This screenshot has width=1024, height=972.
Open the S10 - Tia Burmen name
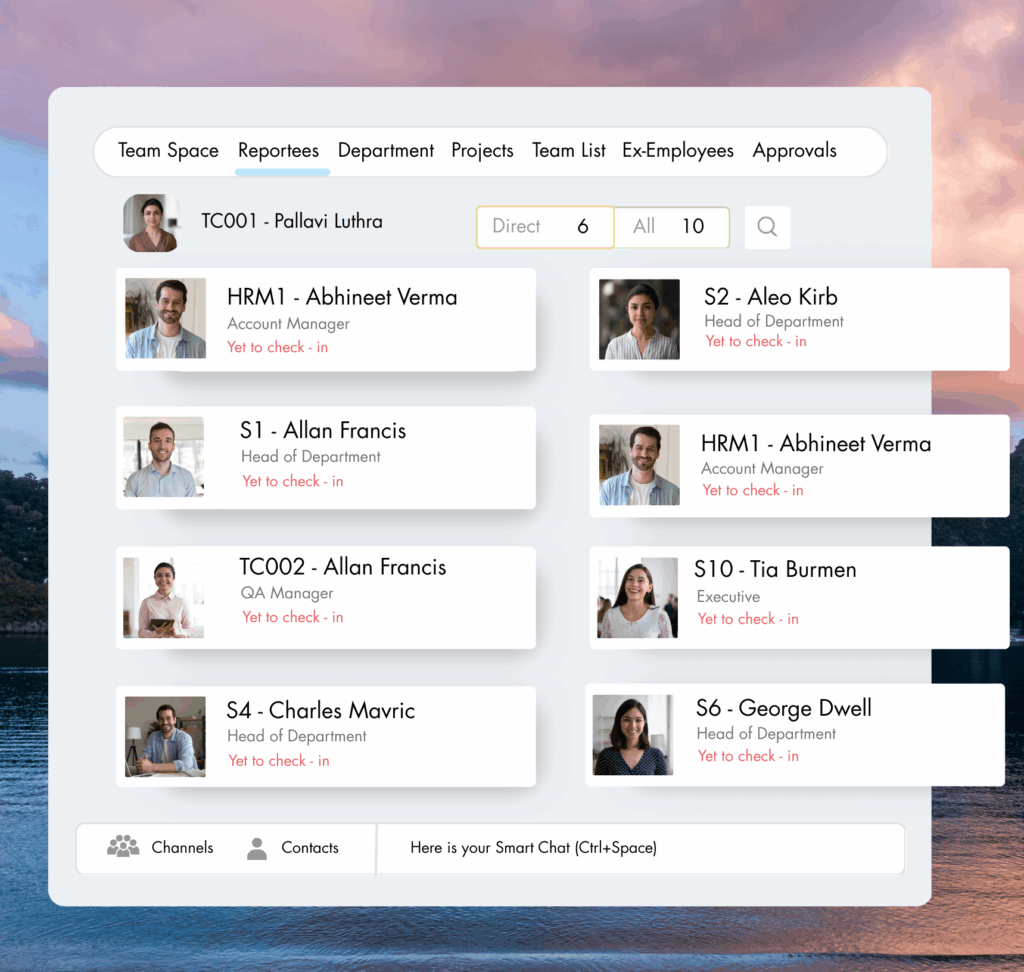tap(775, 570)
